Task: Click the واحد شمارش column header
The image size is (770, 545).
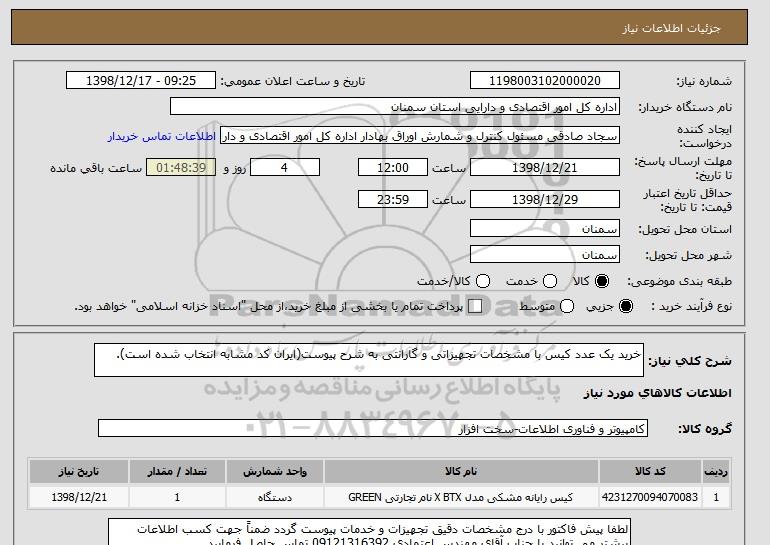Action: click(x=275, y=471)
